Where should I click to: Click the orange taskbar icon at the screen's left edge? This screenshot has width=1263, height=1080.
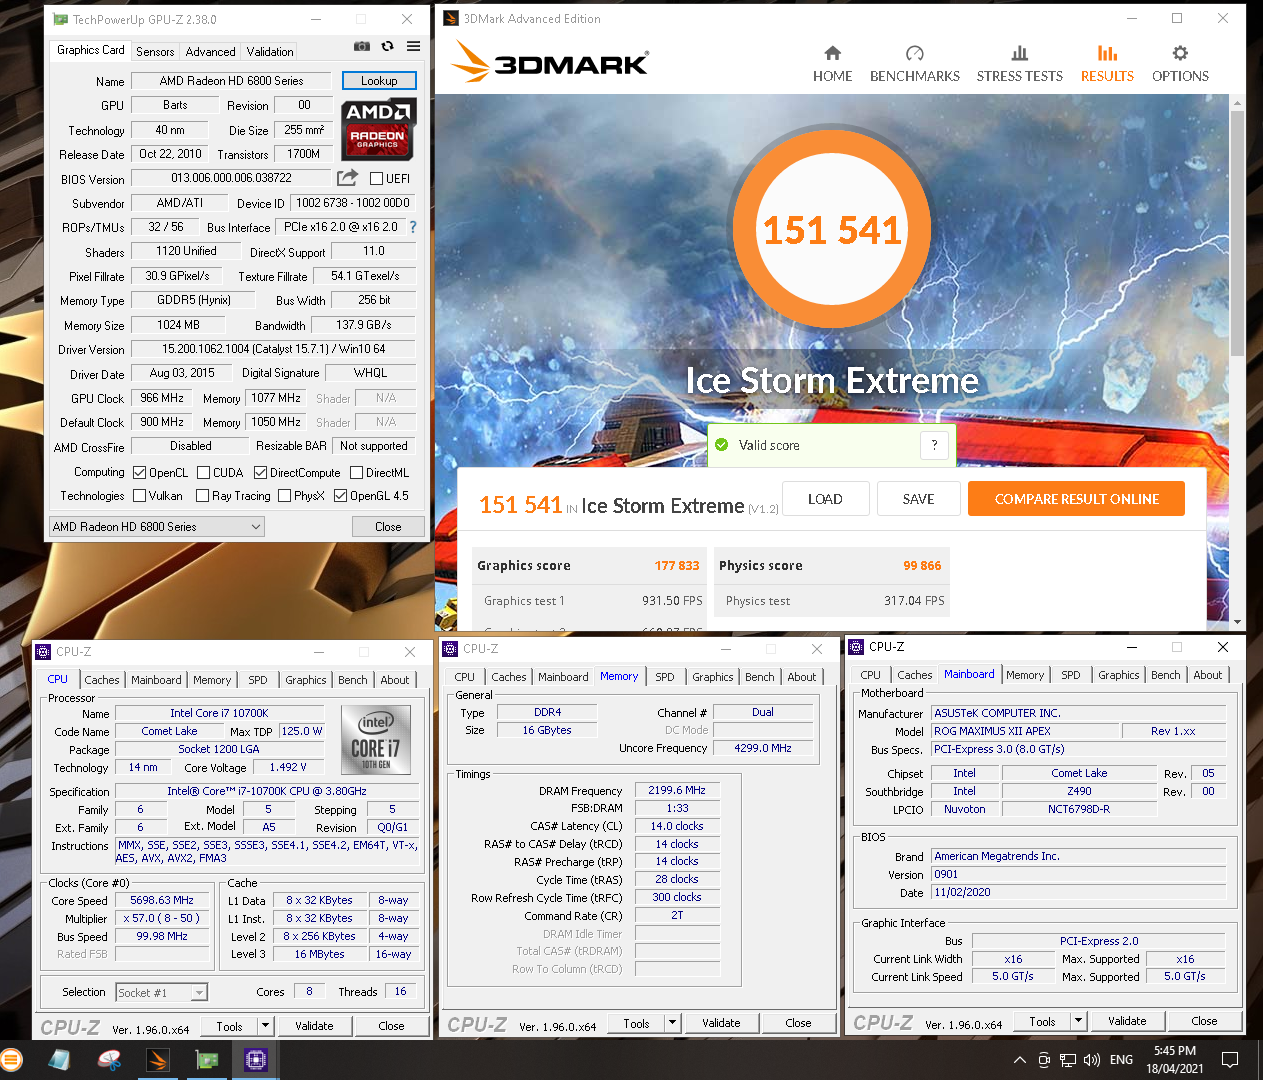[x=10, y=1059]
